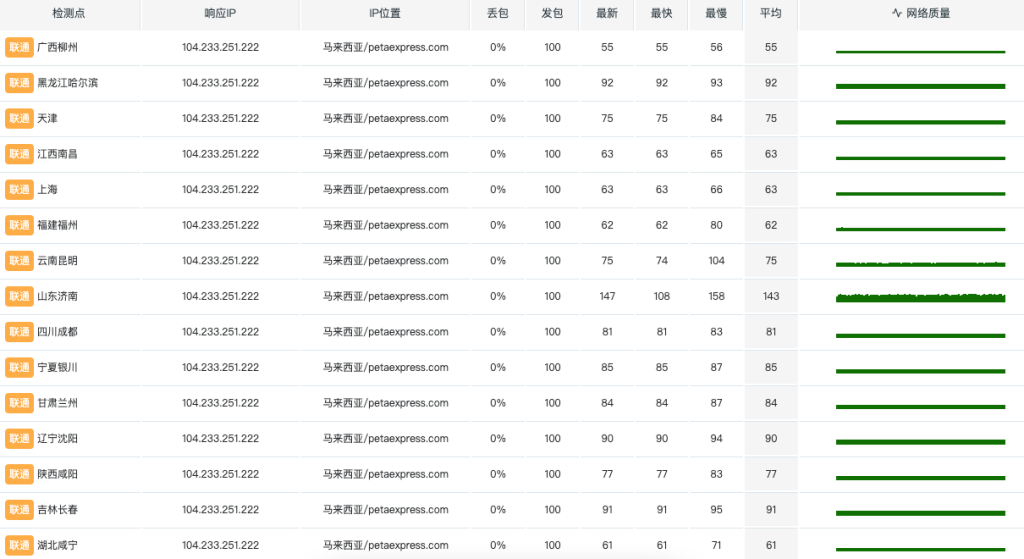
Task: Click the 联通 badge beside 黑龙江哈尔滨
Action: [19, 83]
